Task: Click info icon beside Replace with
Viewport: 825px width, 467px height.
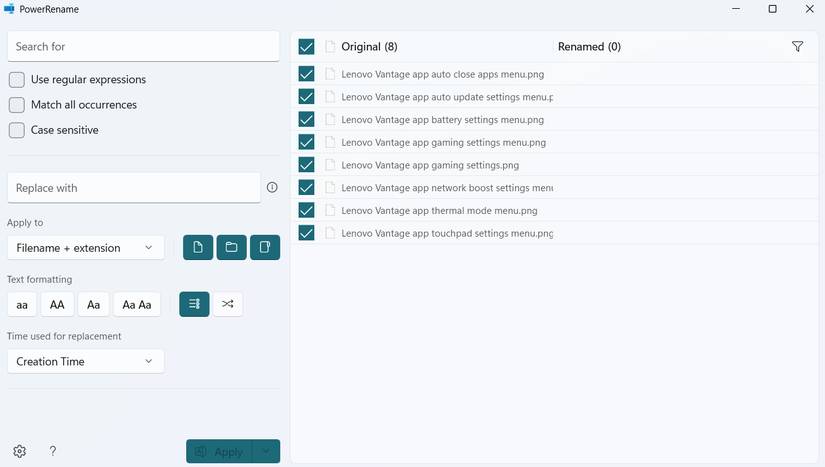Action: [272, 187]
